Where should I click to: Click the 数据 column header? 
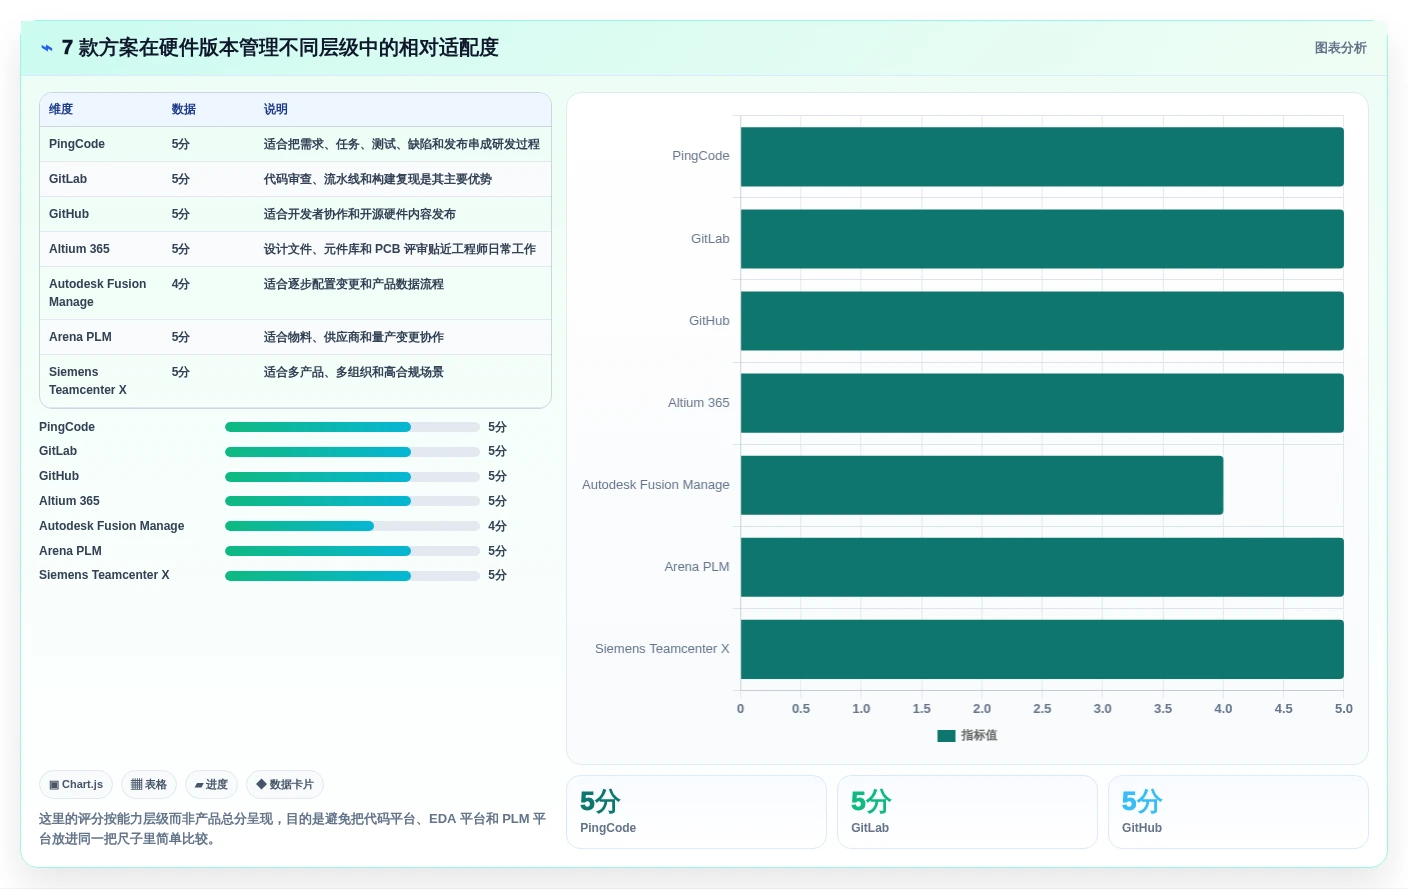(x=184, y=109)
